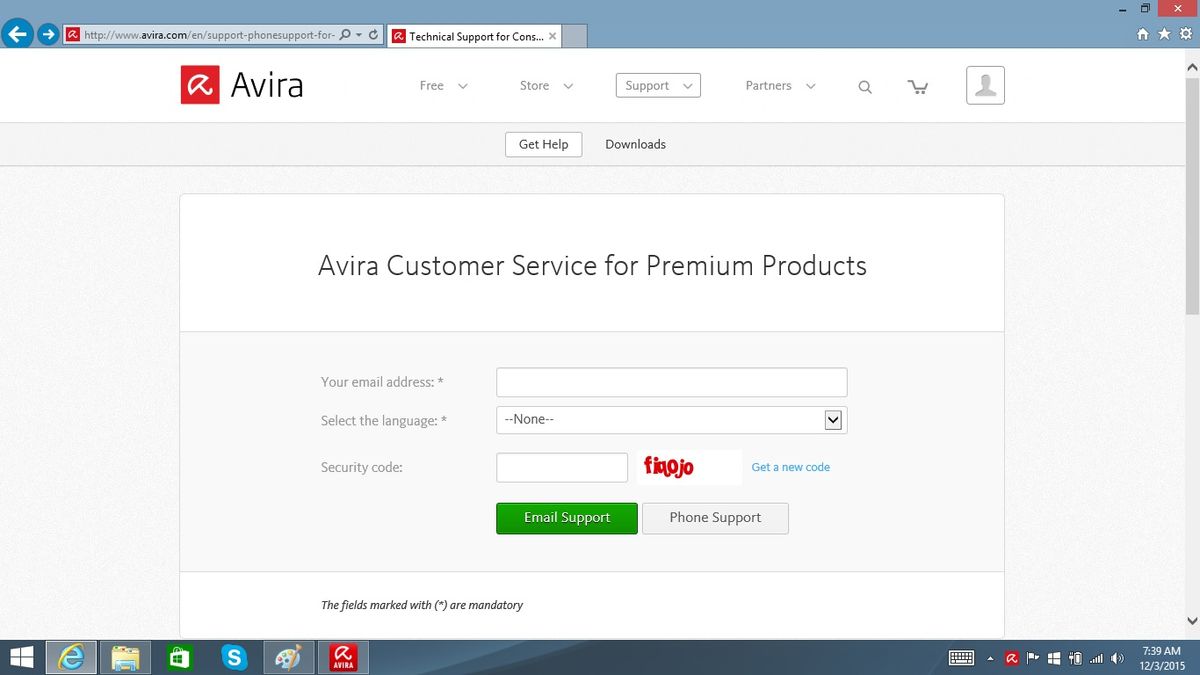This screenshot has height=675, width=1200.
Task: Open the browser Tools gear icon
Action: pos(1185,34)
